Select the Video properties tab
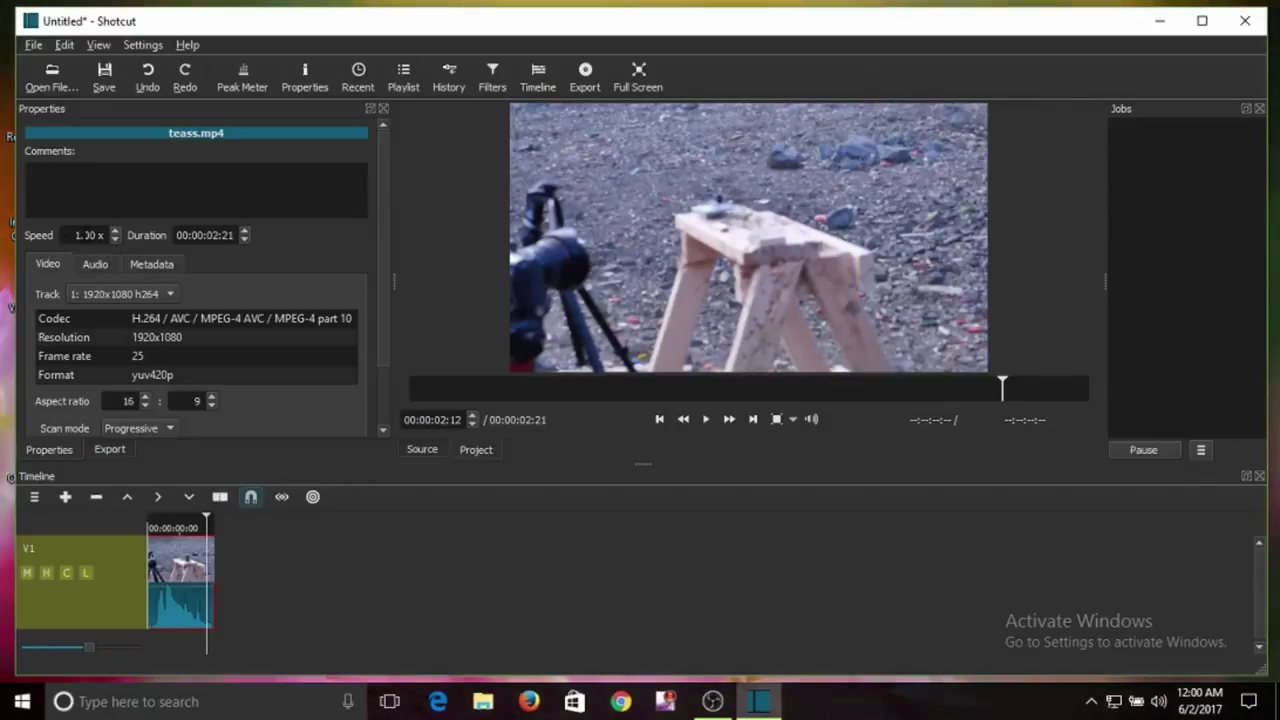Viewport: 1280px width, 720px height. pos(48,264)
